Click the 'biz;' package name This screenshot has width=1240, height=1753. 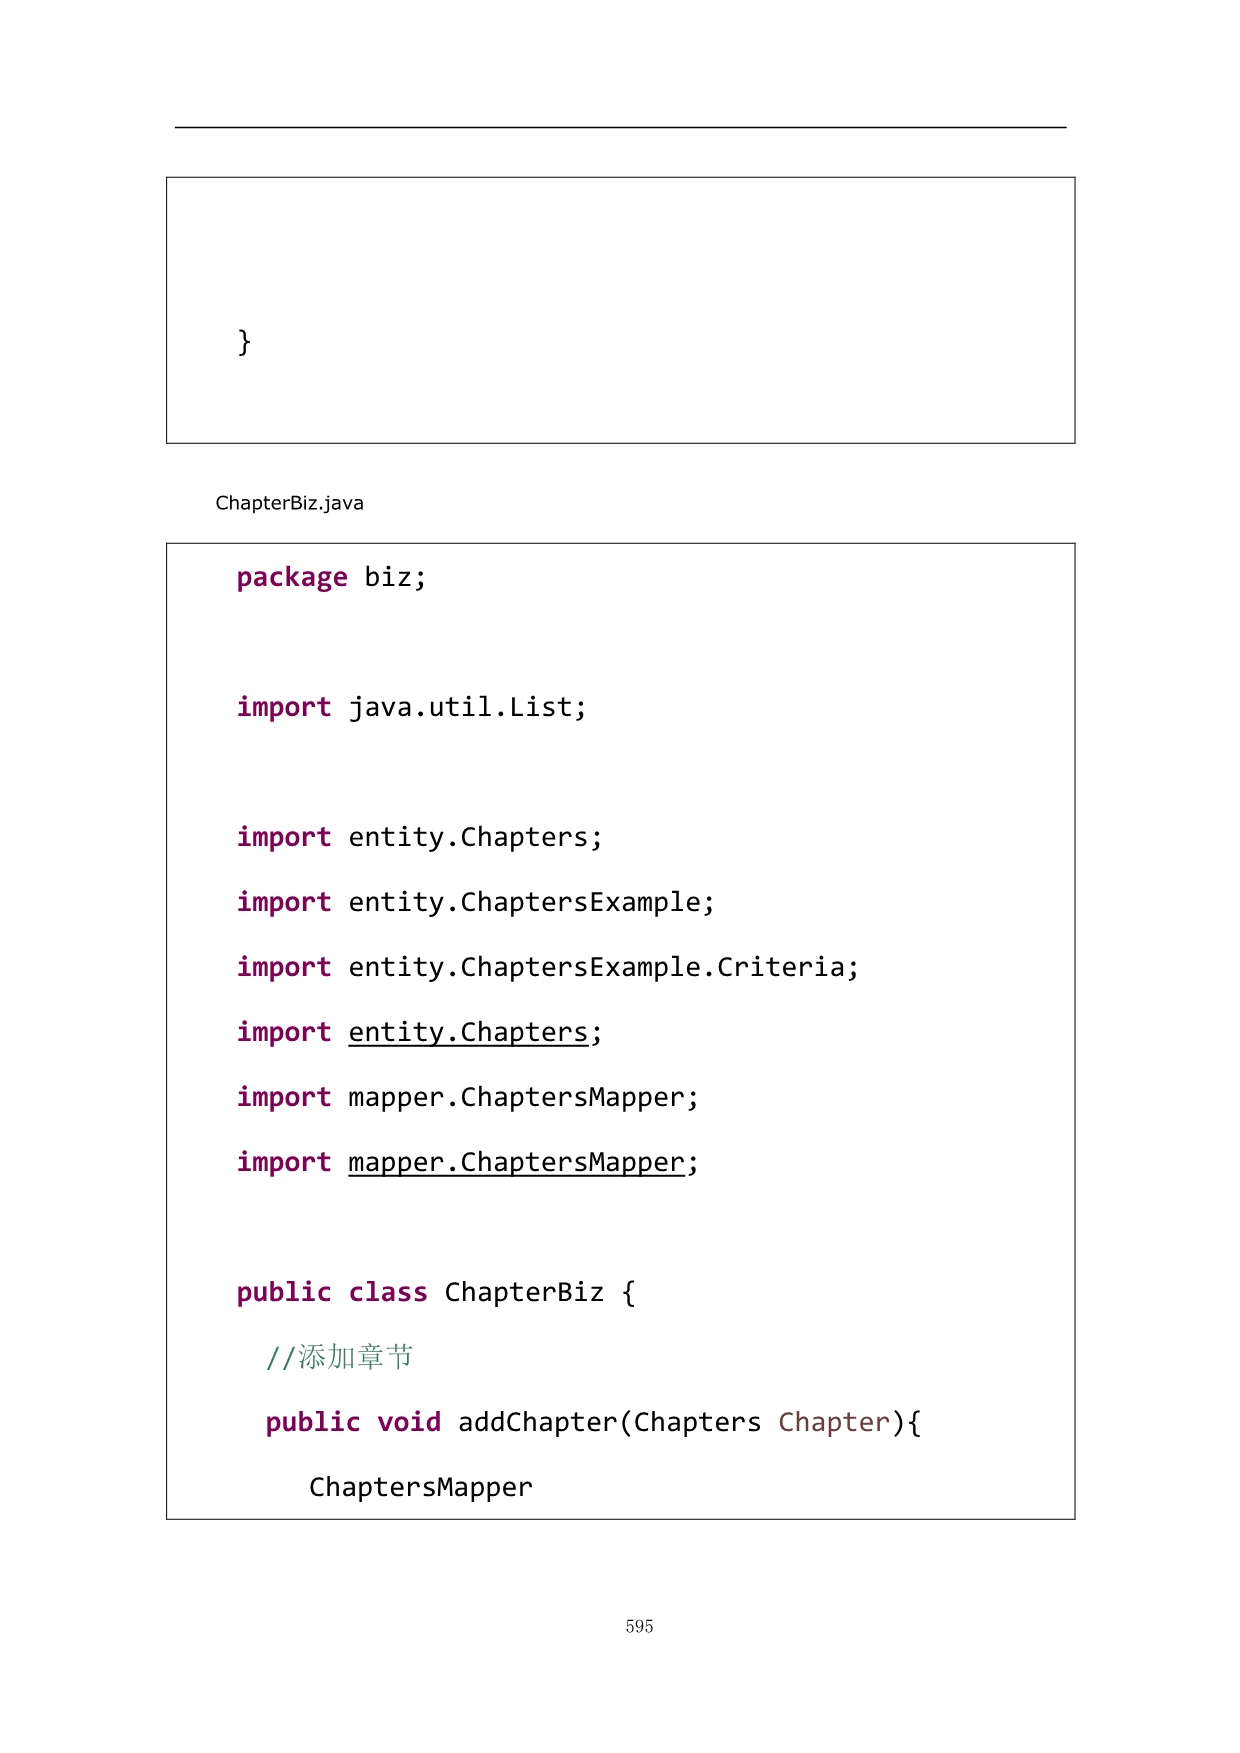pyautogui.click(x=395, y=577)
